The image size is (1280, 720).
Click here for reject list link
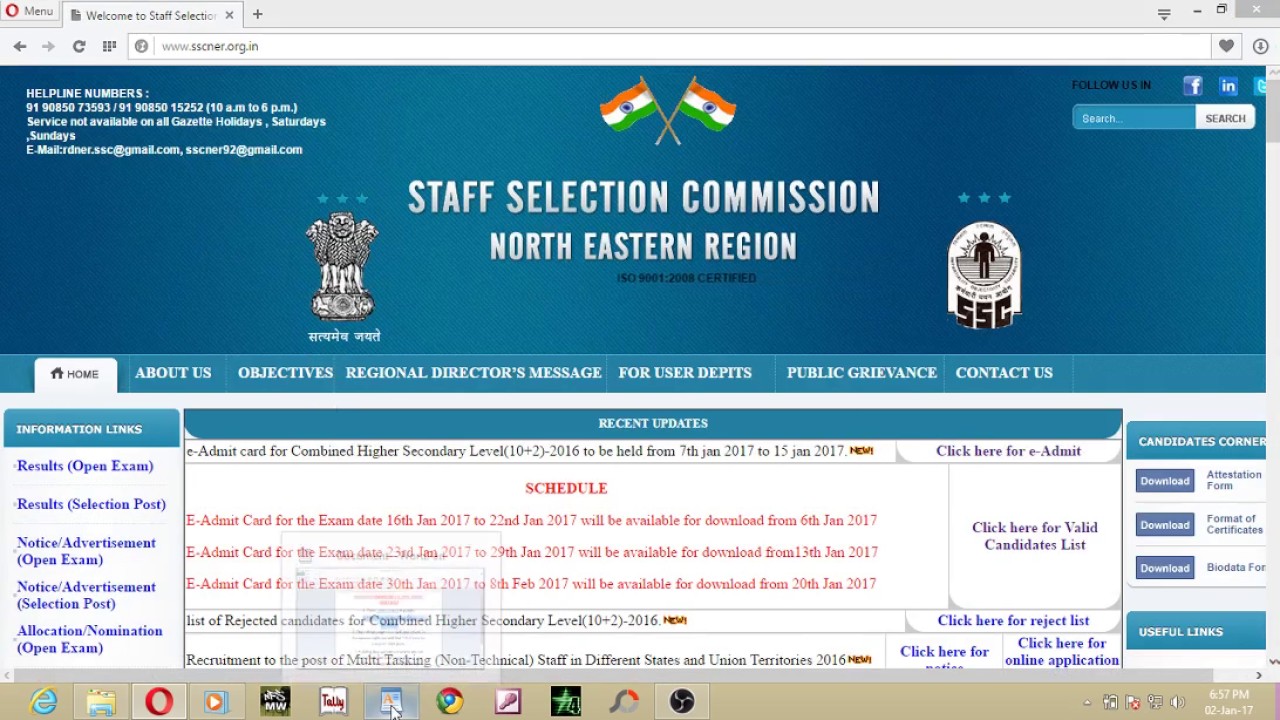[x=1013, y=621]
